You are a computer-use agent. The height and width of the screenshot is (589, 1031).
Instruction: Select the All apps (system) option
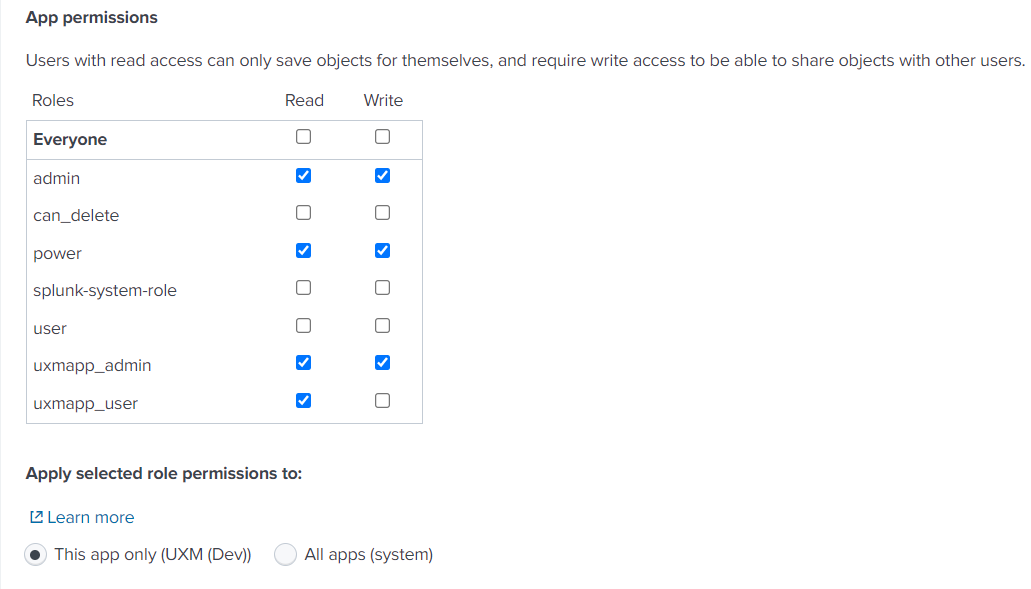pyautogui.click(x=286, y=554)
